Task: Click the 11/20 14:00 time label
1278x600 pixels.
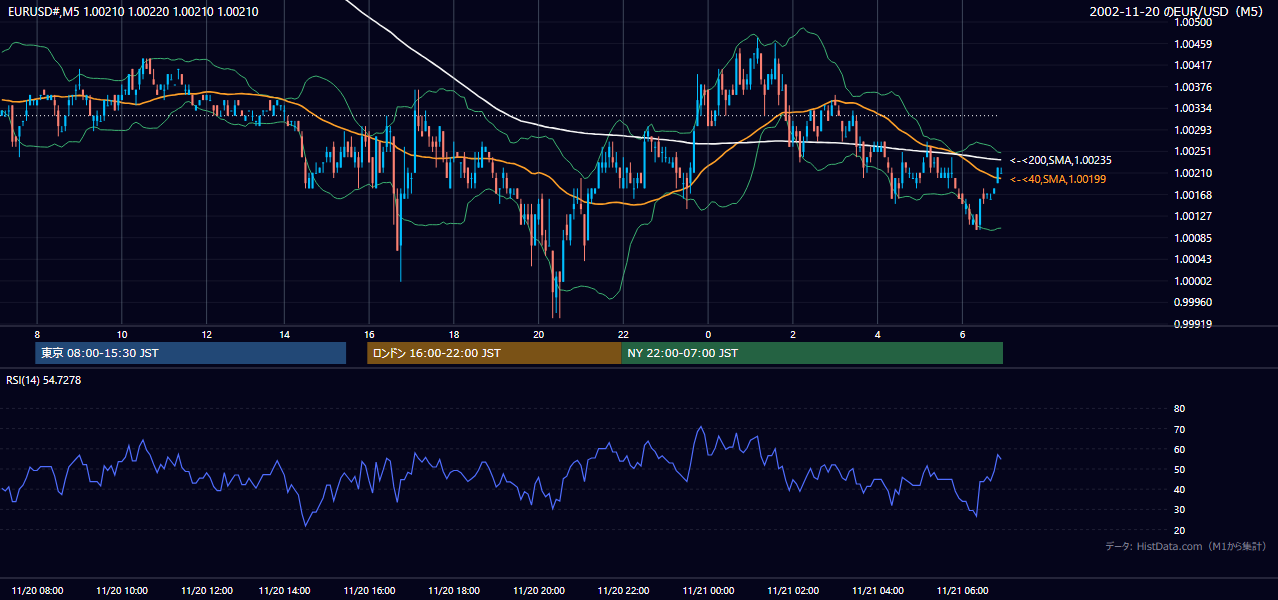Action: pyautogui.click(x=284, y=591)
